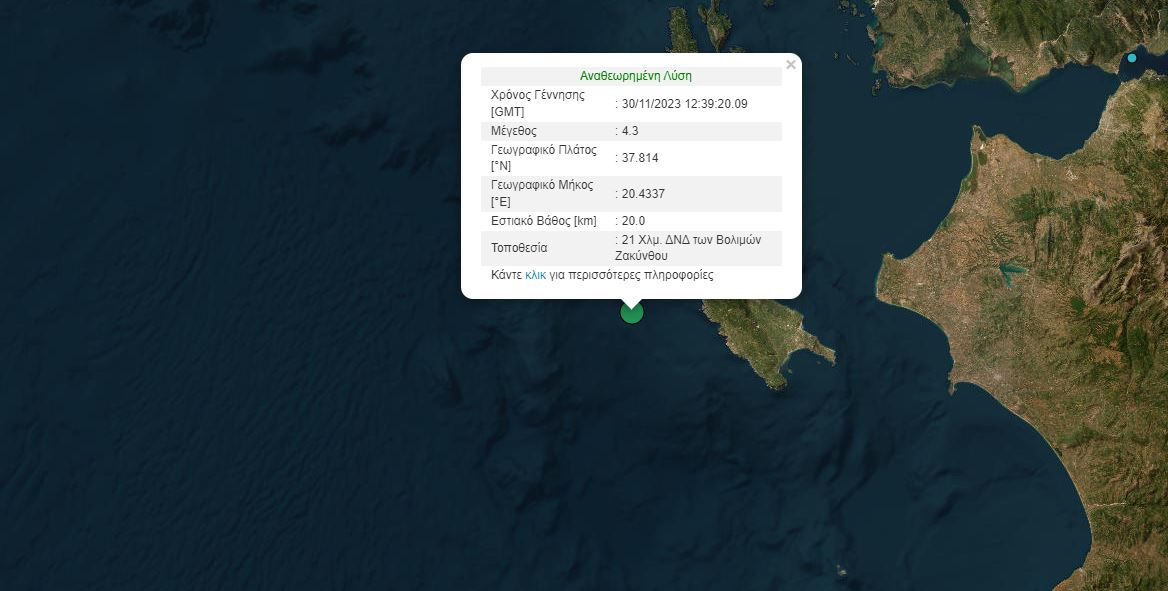
Task: Click the origin time value 30/11/2023 12:39:20.09
Action: [684, 104]
